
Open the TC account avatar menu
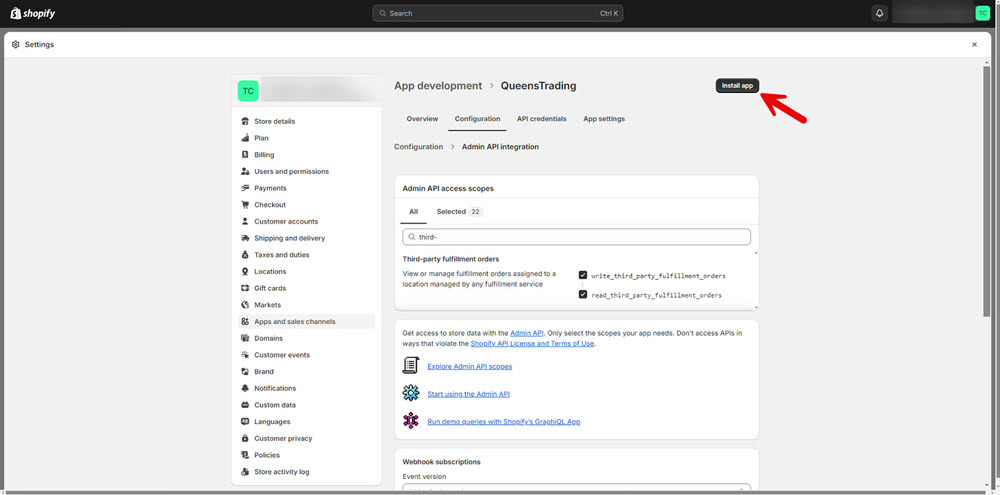coord(982,13)
